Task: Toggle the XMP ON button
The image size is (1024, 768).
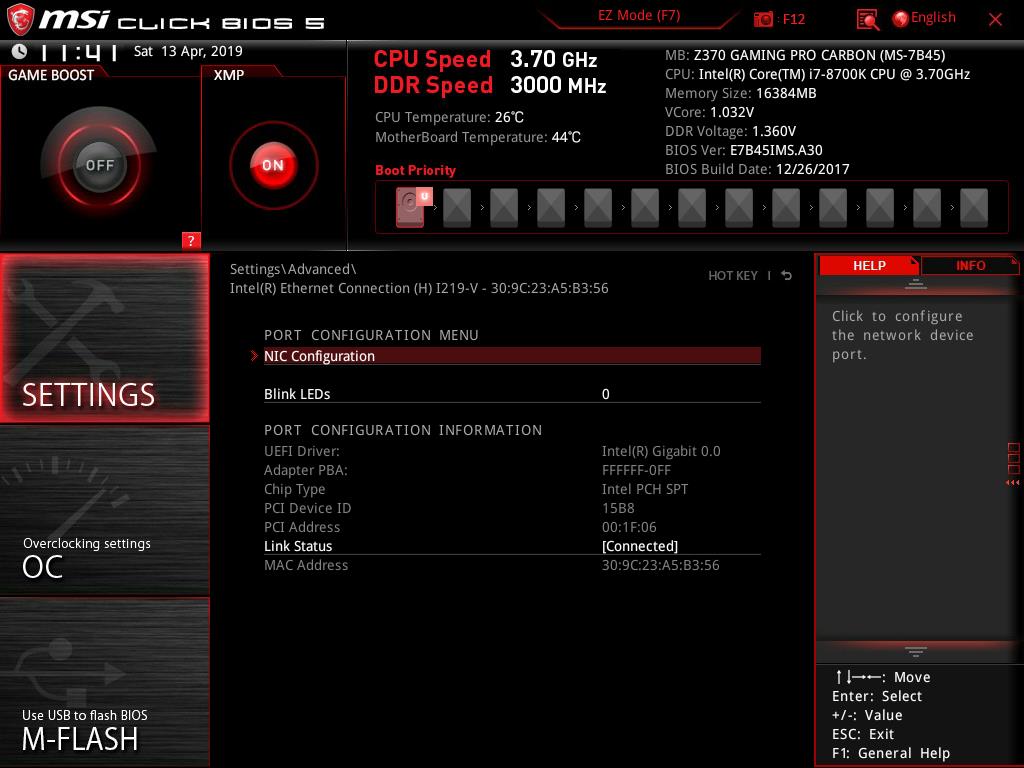Action: [273, 165]
